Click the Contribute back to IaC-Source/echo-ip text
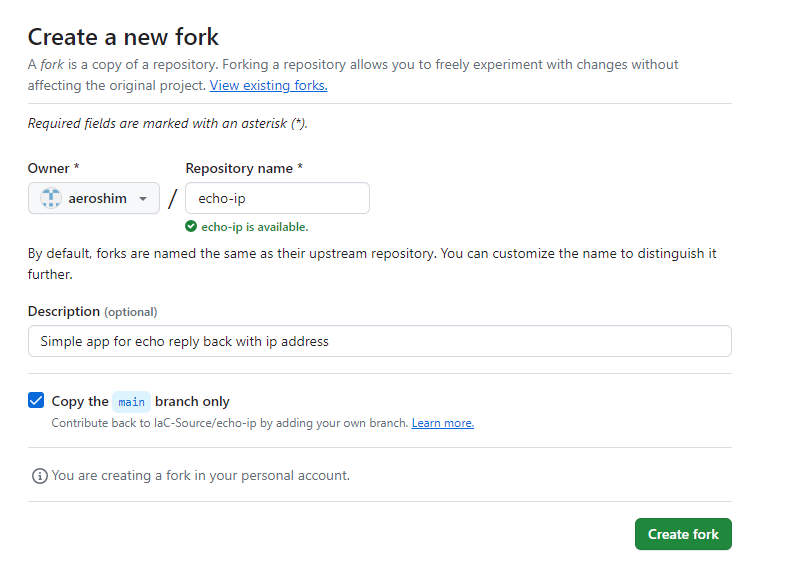Image resolution: width=801 pixels, height=568 pixels. click(230, 423)
